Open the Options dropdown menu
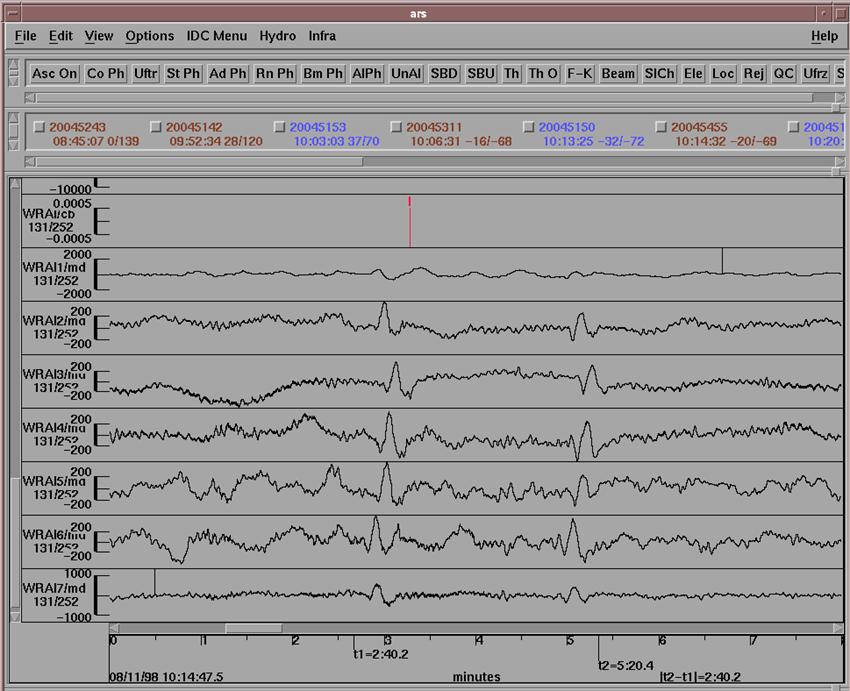The width and height of the screenshot is (850, 691). 149,36
